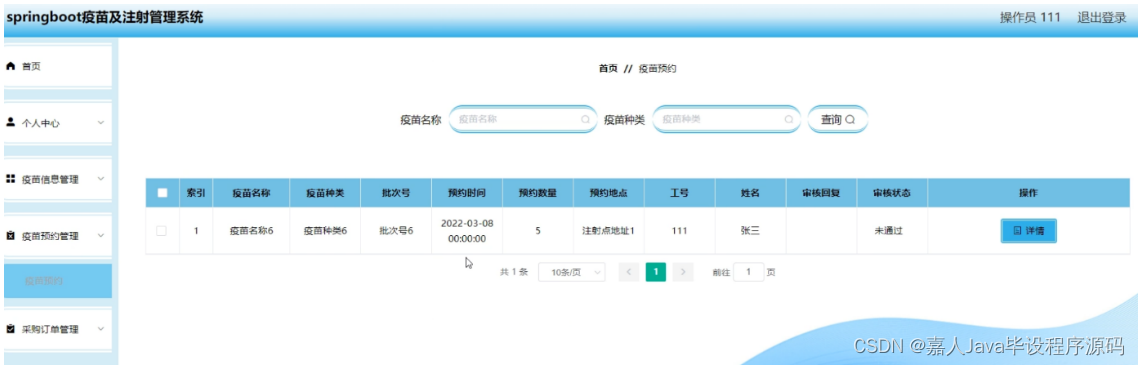
Task: Click the 工号 column header
Action: 679,193
